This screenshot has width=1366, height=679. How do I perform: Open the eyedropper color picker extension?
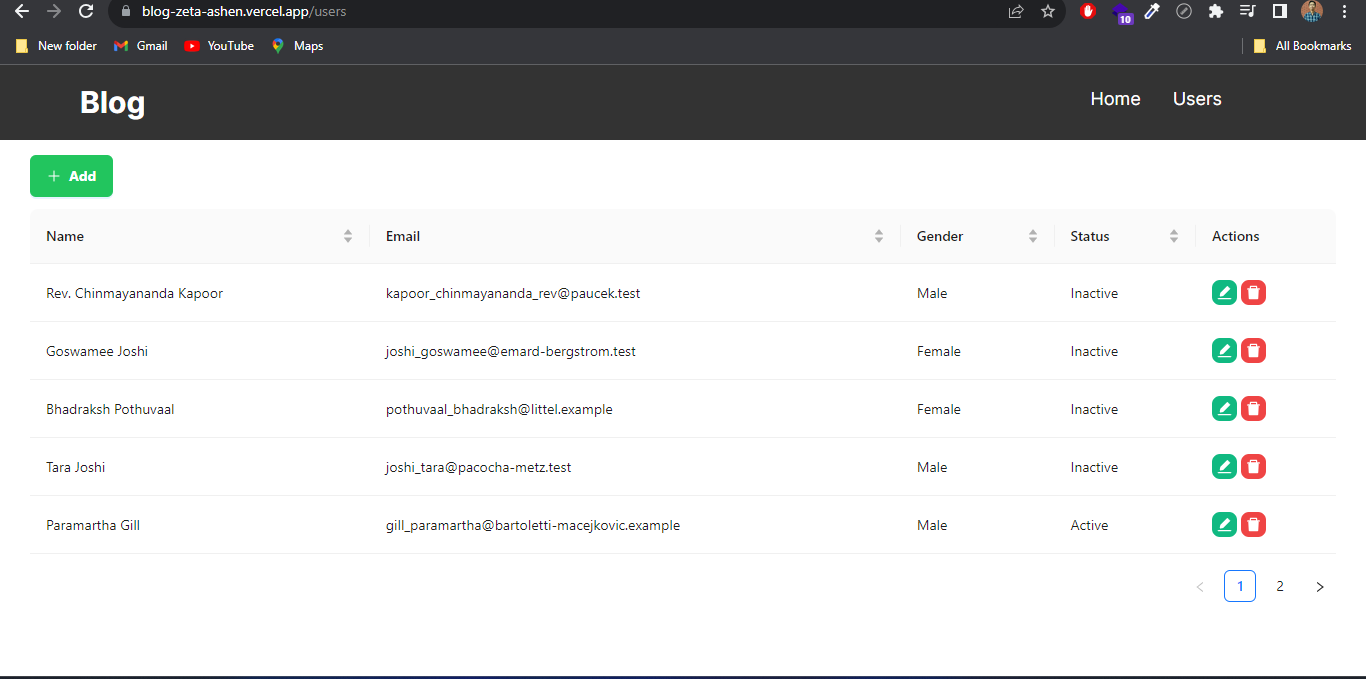(x=1152, y=11)
